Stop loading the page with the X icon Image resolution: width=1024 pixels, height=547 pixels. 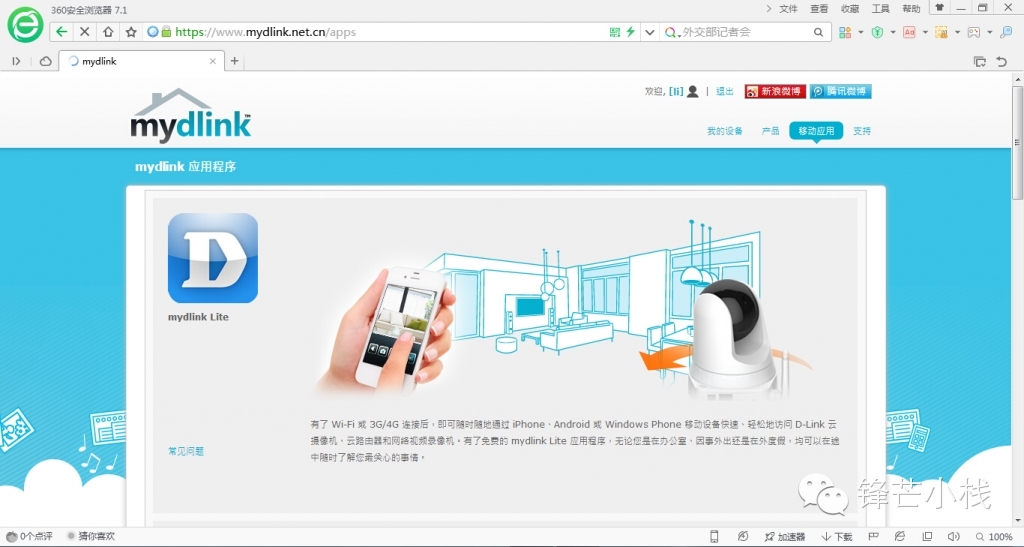(x=84, y=32)
